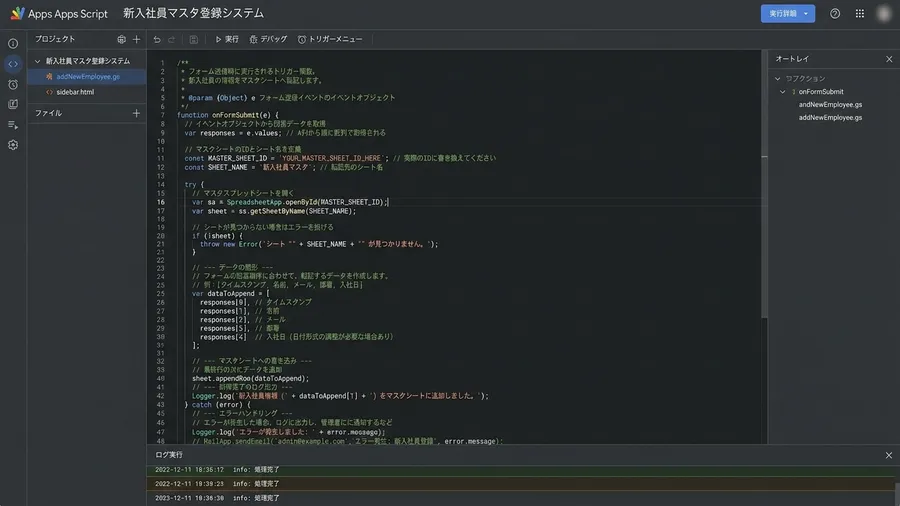900x506 pixels.
Task: Click the Undo arrow in toolbar
Action: pos(157,40)
